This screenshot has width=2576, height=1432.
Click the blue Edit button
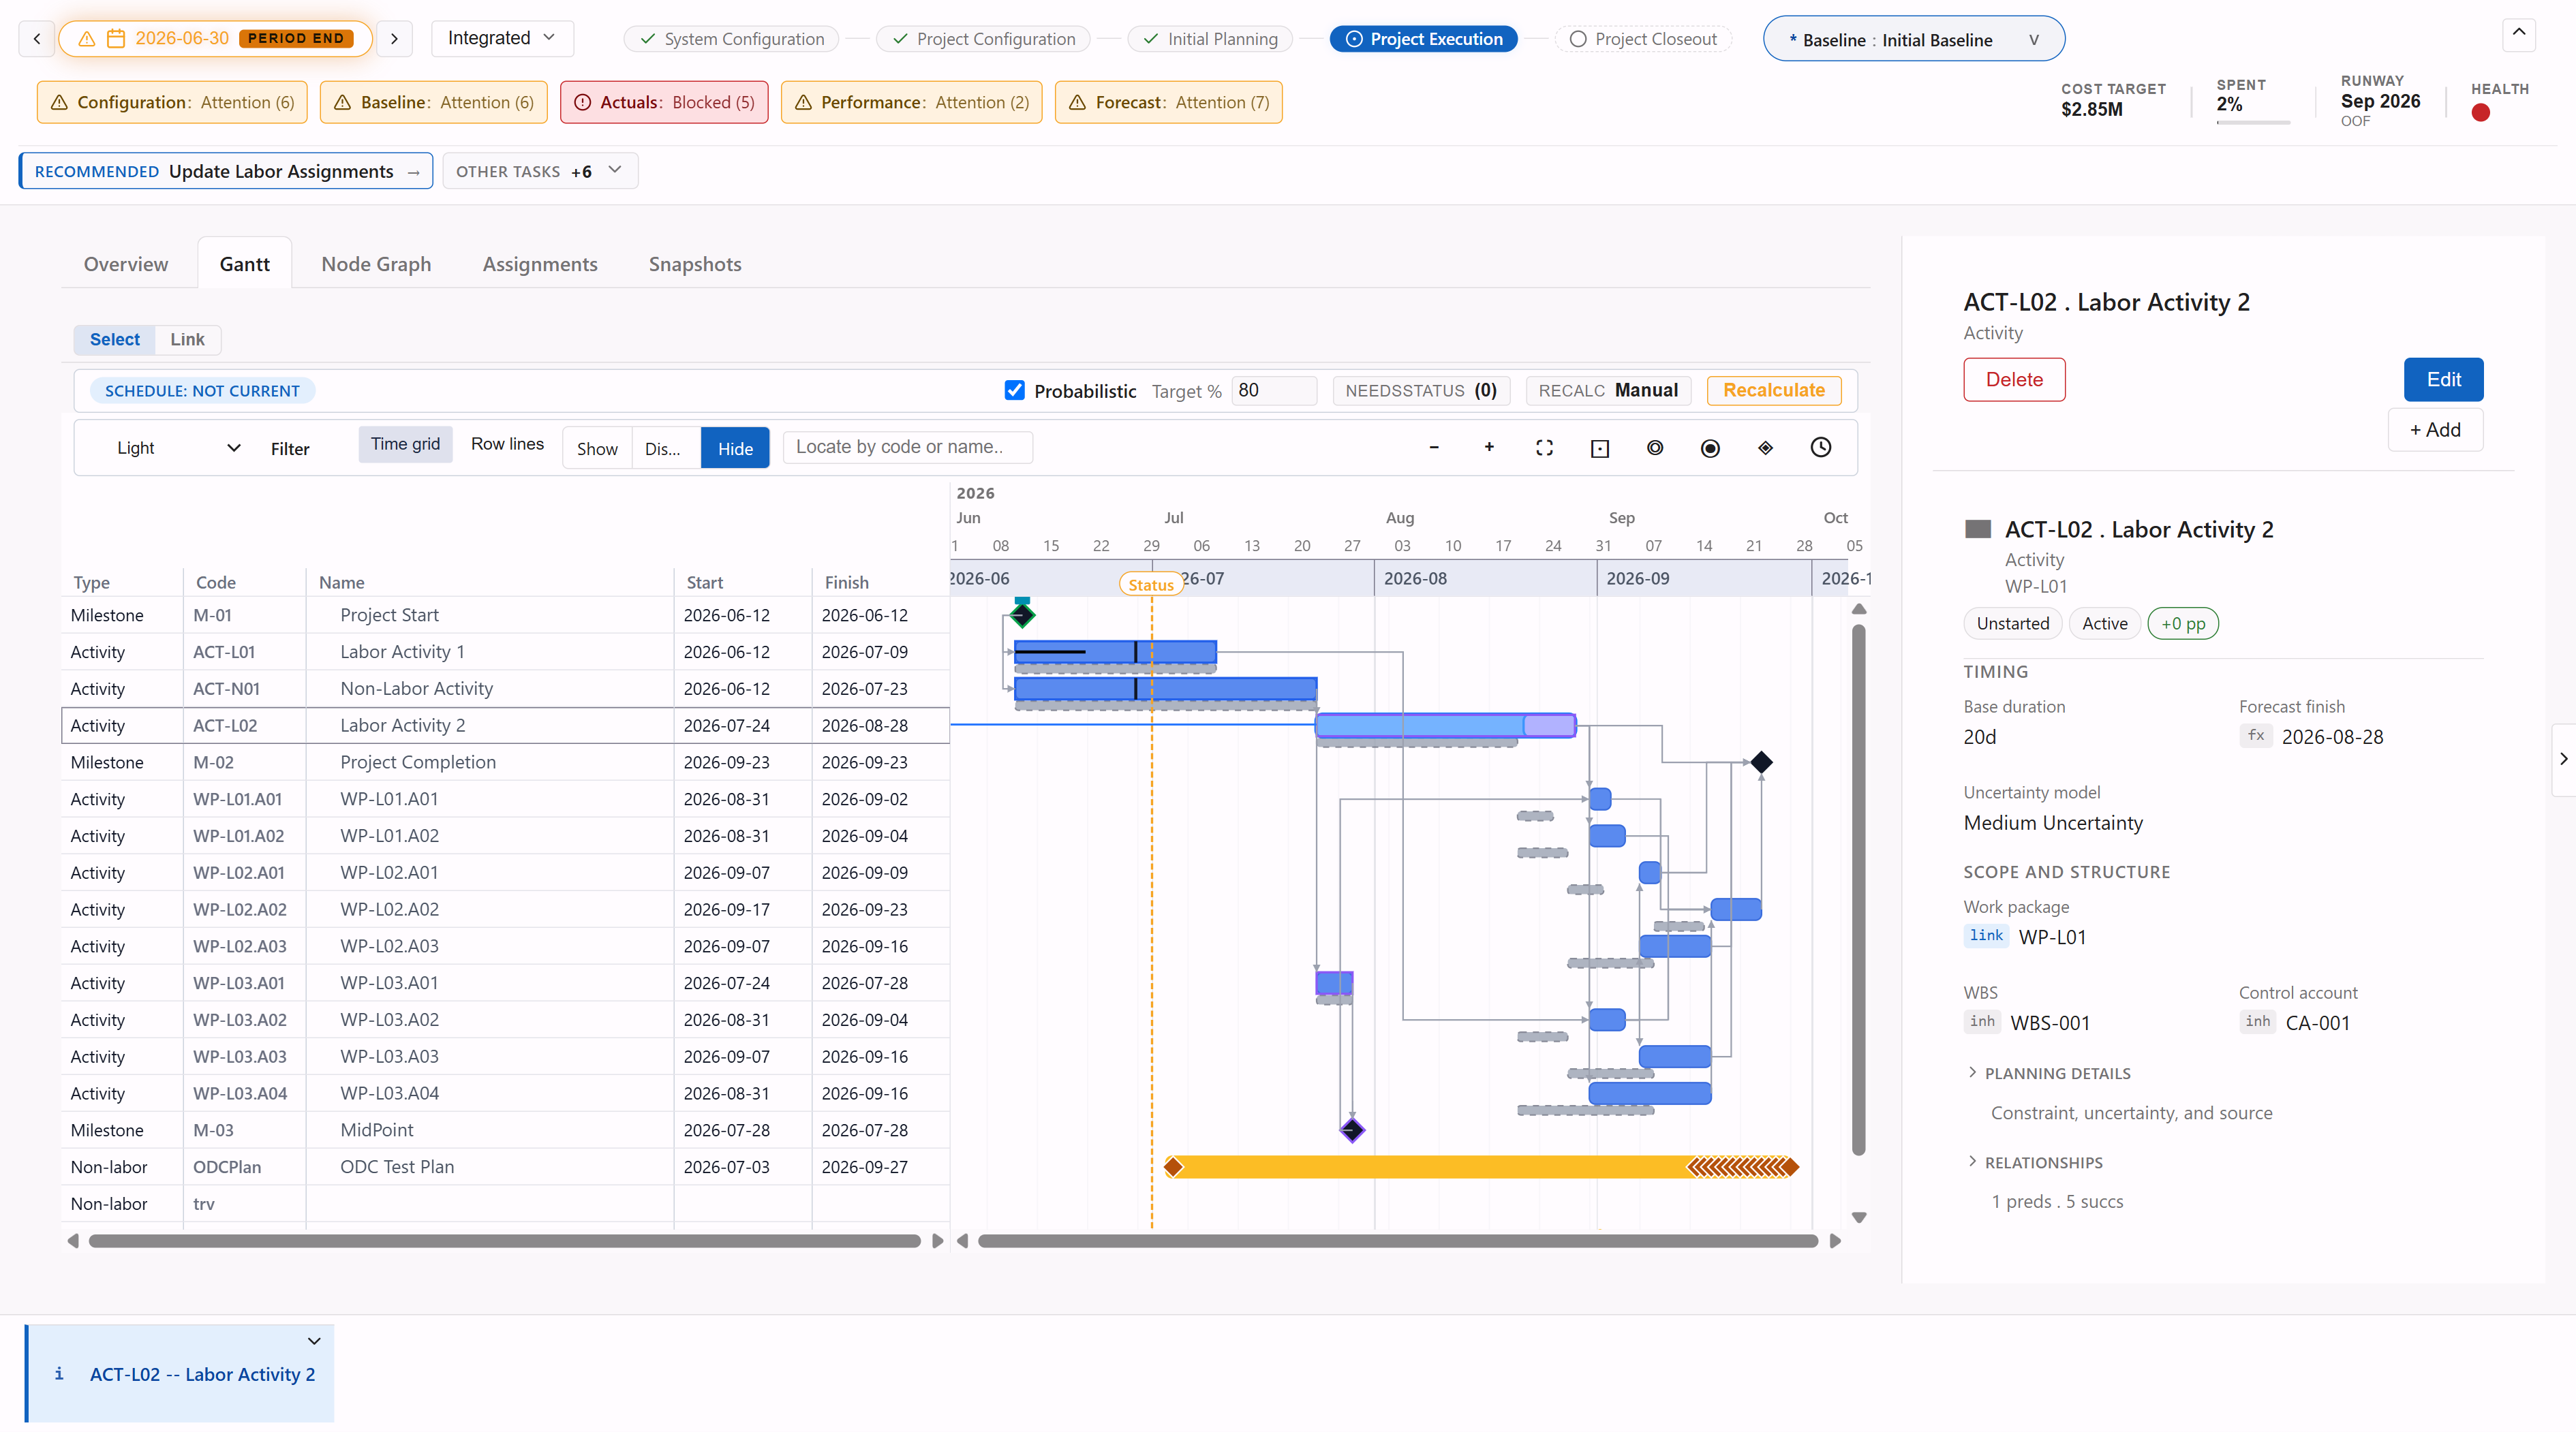tap(2443, 379)
